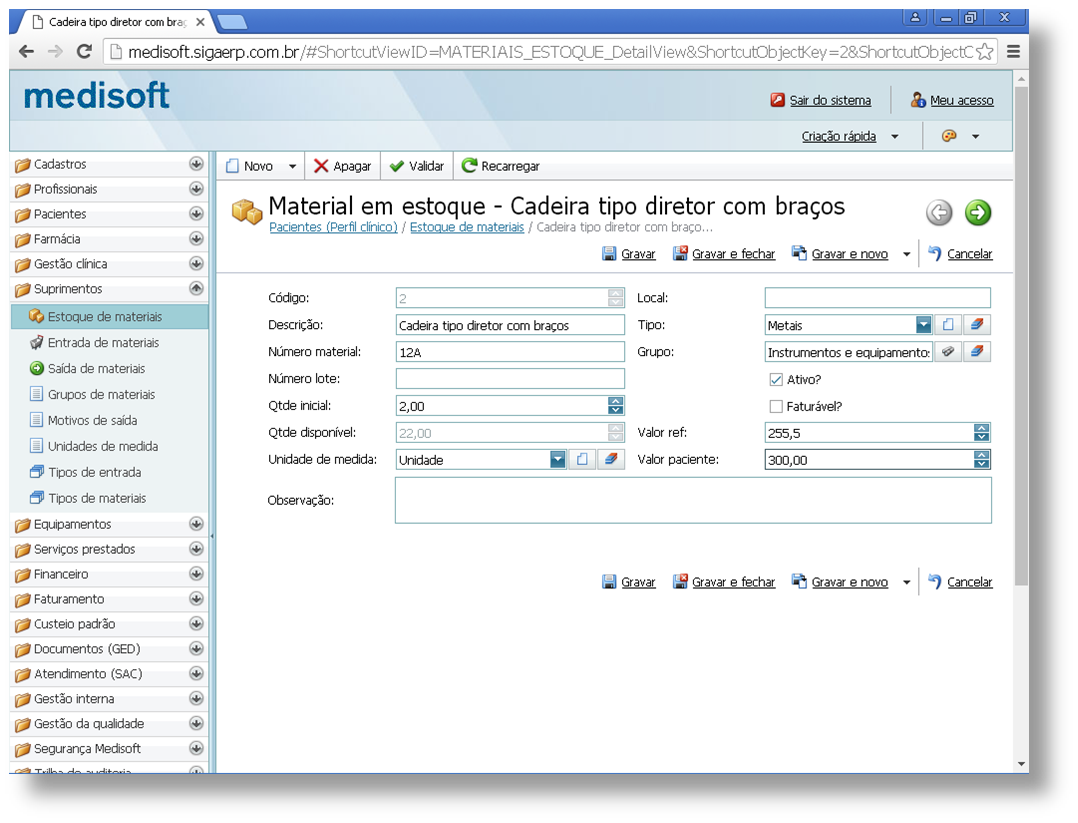Click new item icon beside Unidade de medida
The image size is (1078, 823).
point(582,459)
